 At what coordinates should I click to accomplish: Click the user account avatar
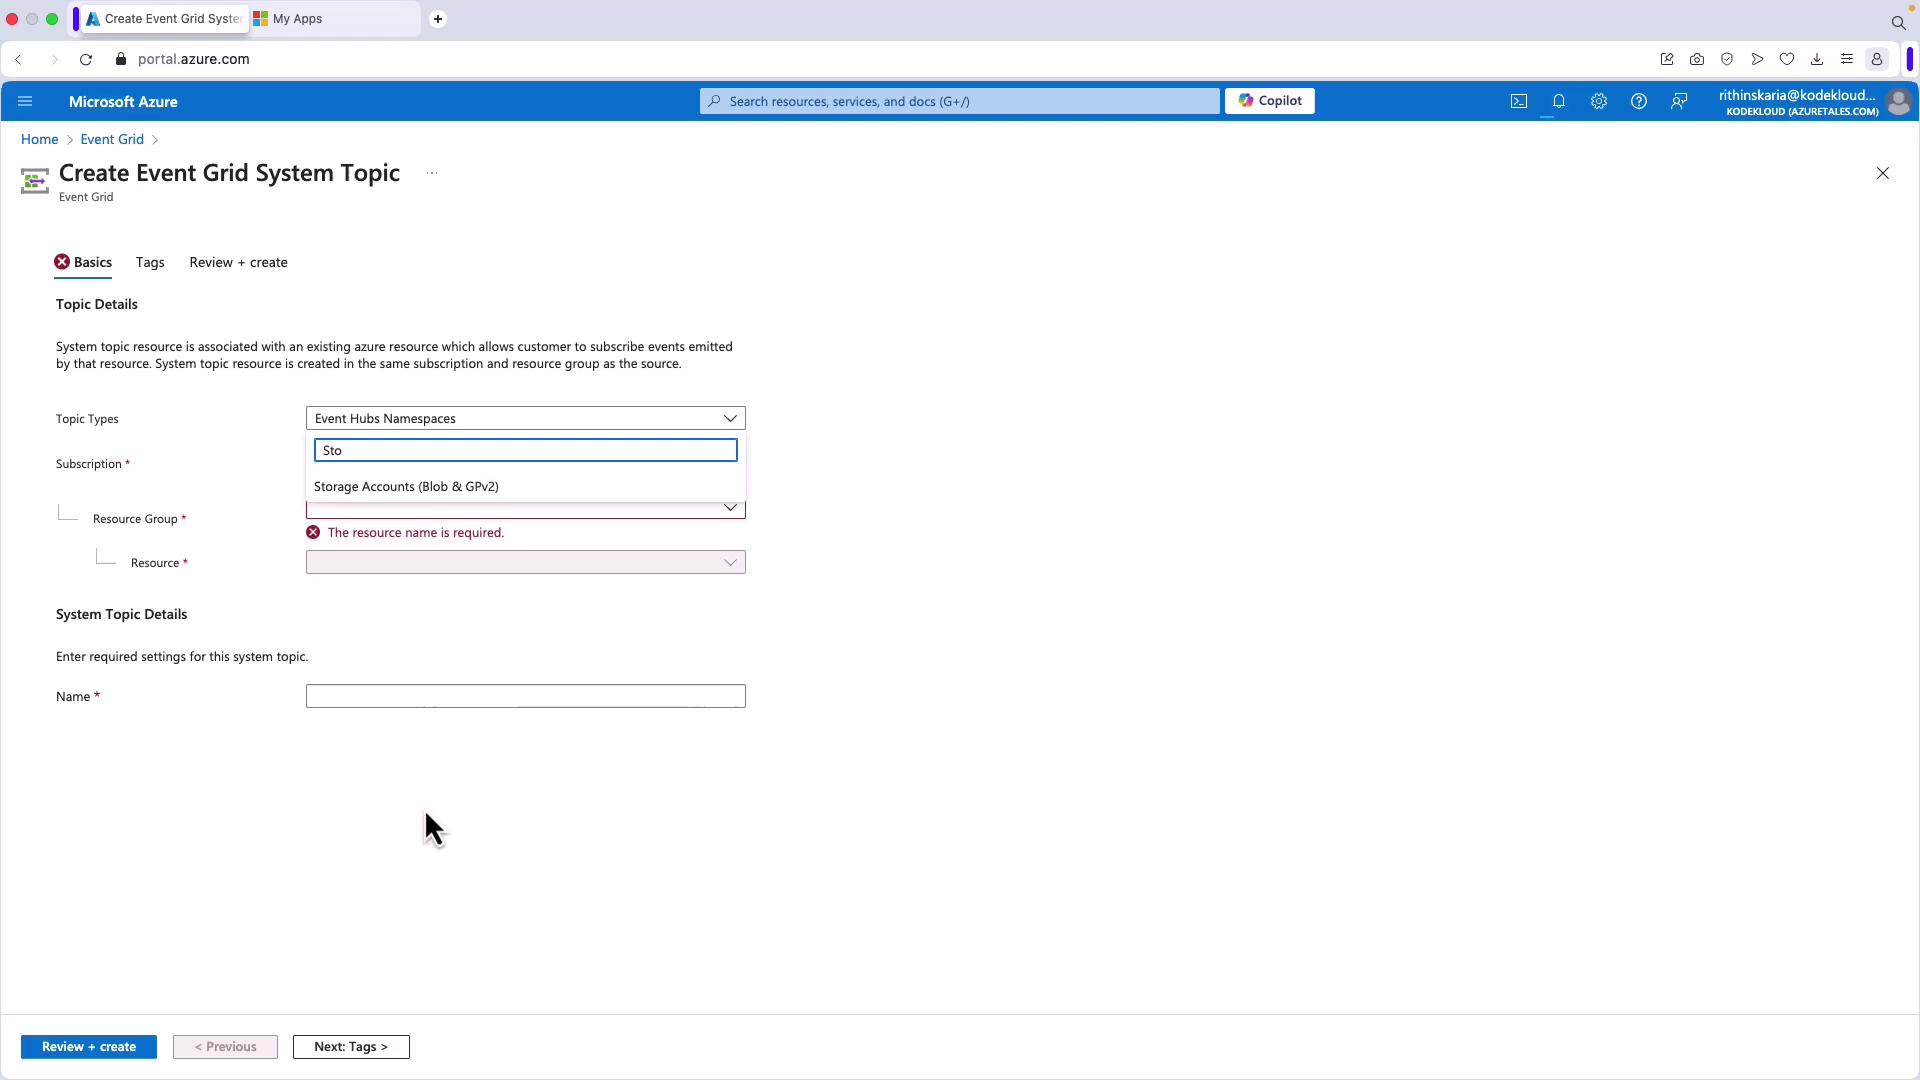click(x=1897, y=101)
